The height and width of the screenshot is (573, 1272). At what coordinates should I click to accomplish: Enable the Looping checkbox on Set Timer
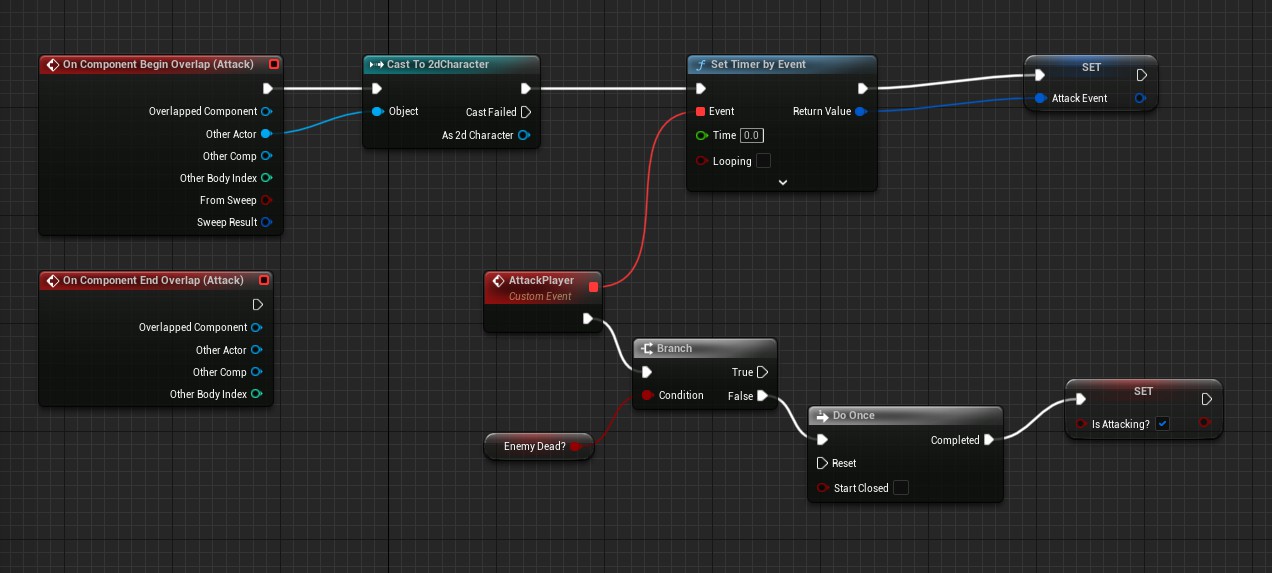click(x=764, y=161)
